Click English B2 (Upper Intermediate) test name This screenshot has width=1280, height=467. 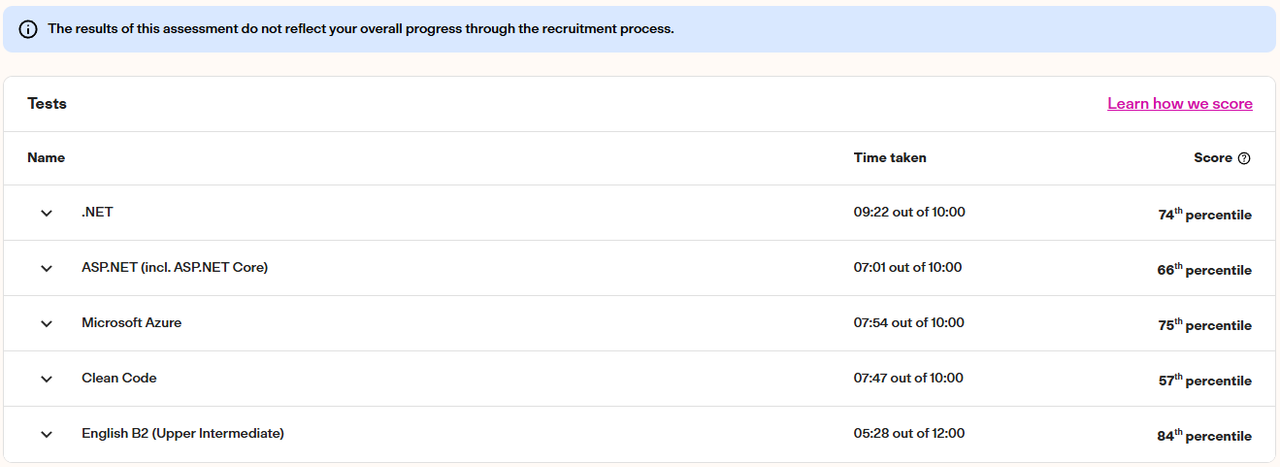point(183,433)
